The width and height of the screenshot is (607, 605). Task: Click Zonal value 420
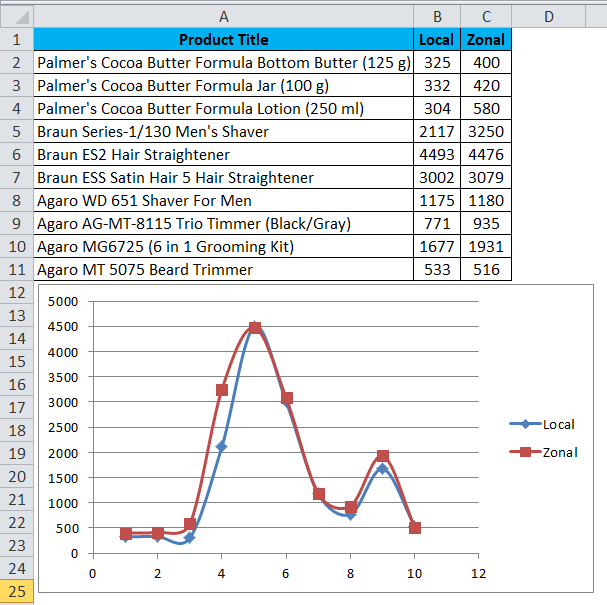click(486, 86)
